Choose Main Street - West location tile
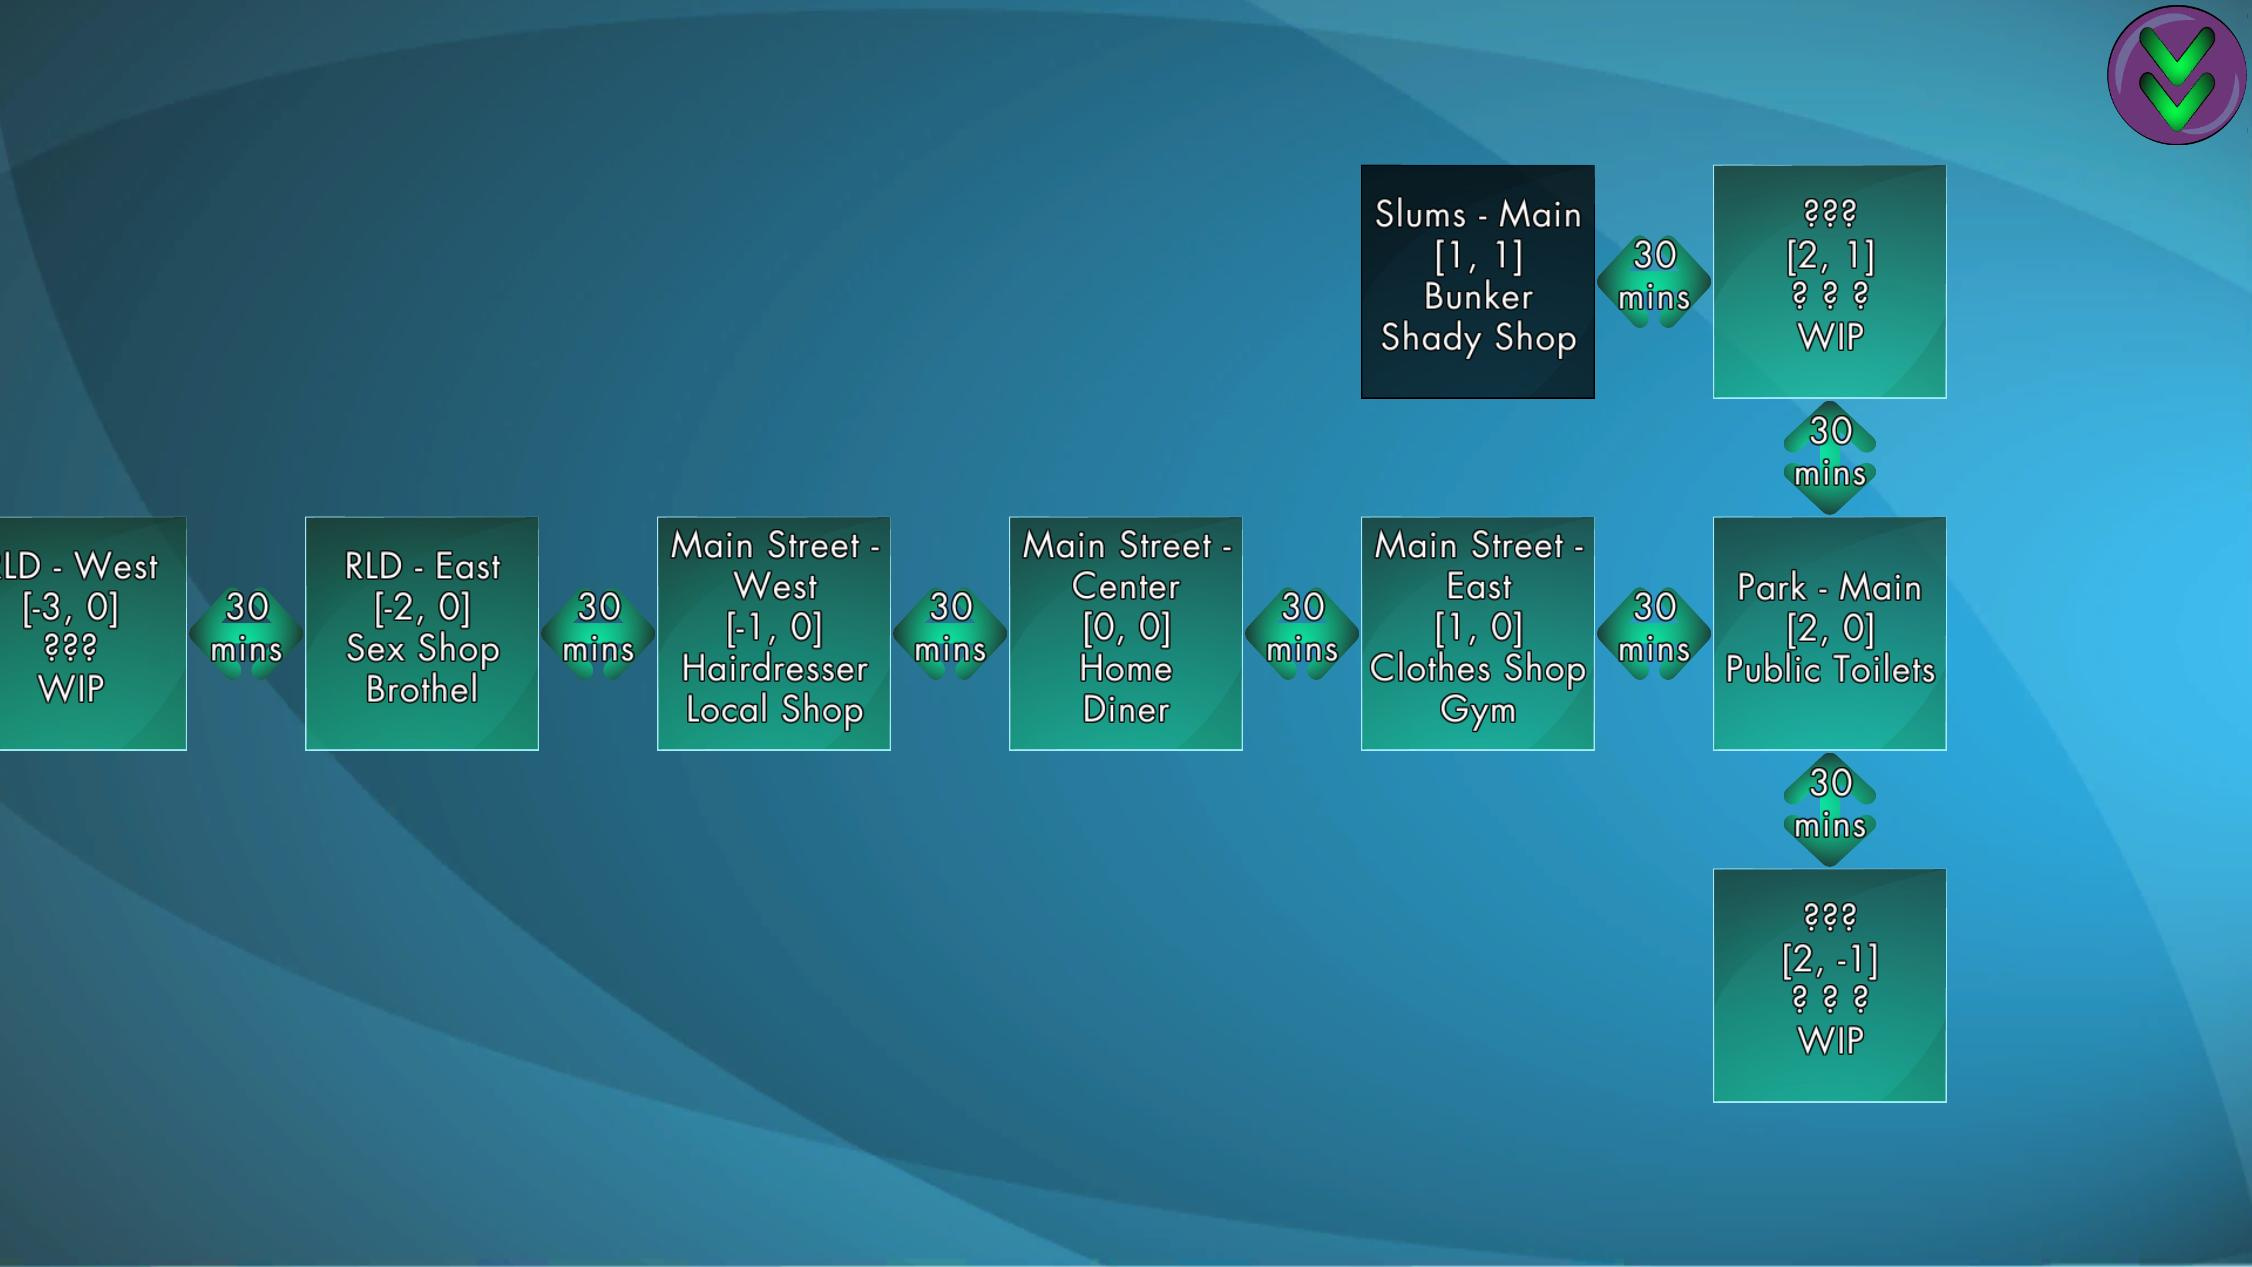 (x=773, y=633)
